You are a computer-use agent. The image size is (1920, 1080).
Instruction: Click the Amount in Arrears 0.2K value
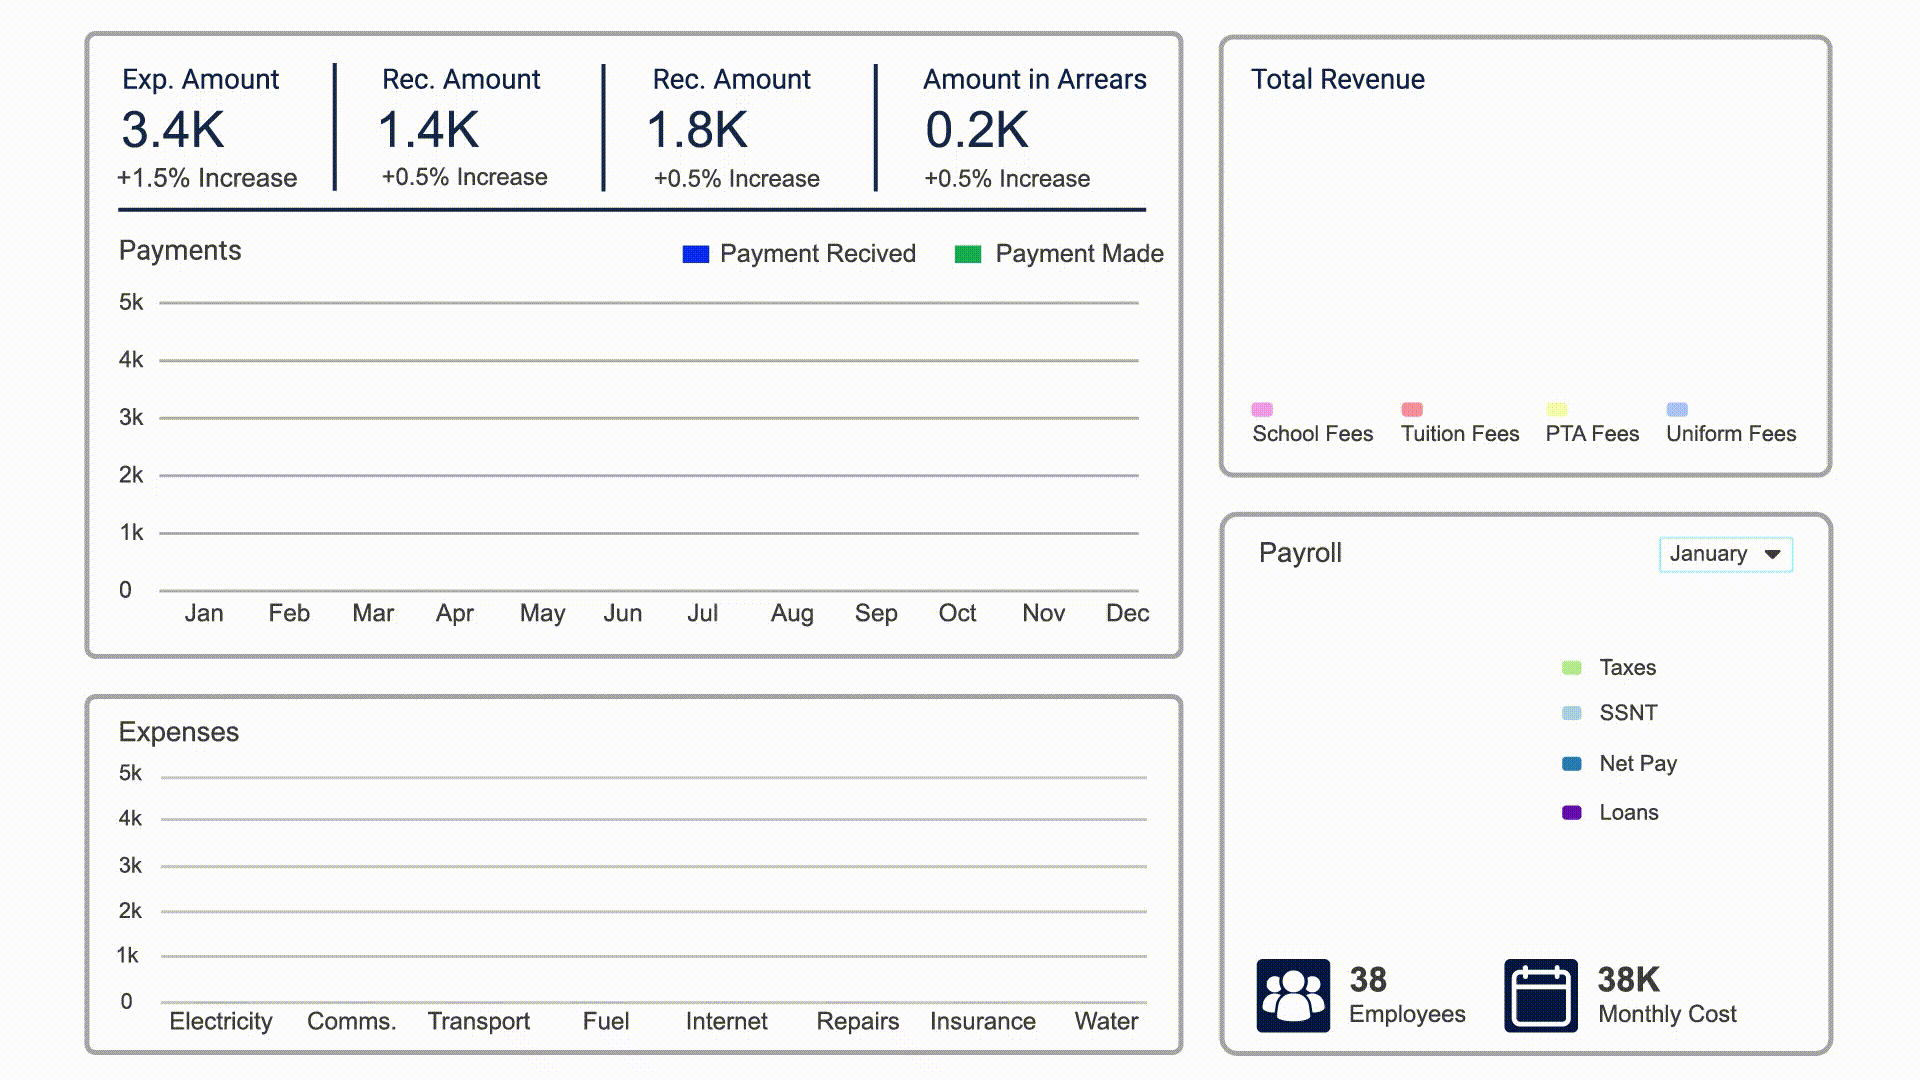(x=977, y=130)
